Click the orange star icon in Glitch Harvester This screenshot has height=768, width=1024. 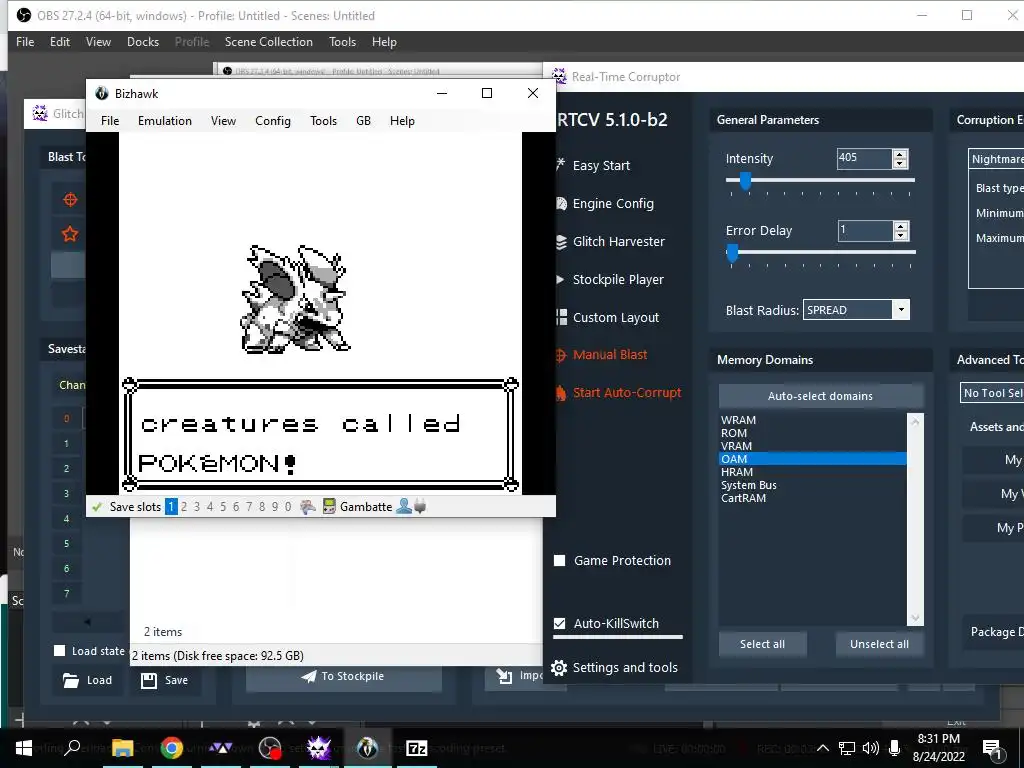(x=70, y=234)
